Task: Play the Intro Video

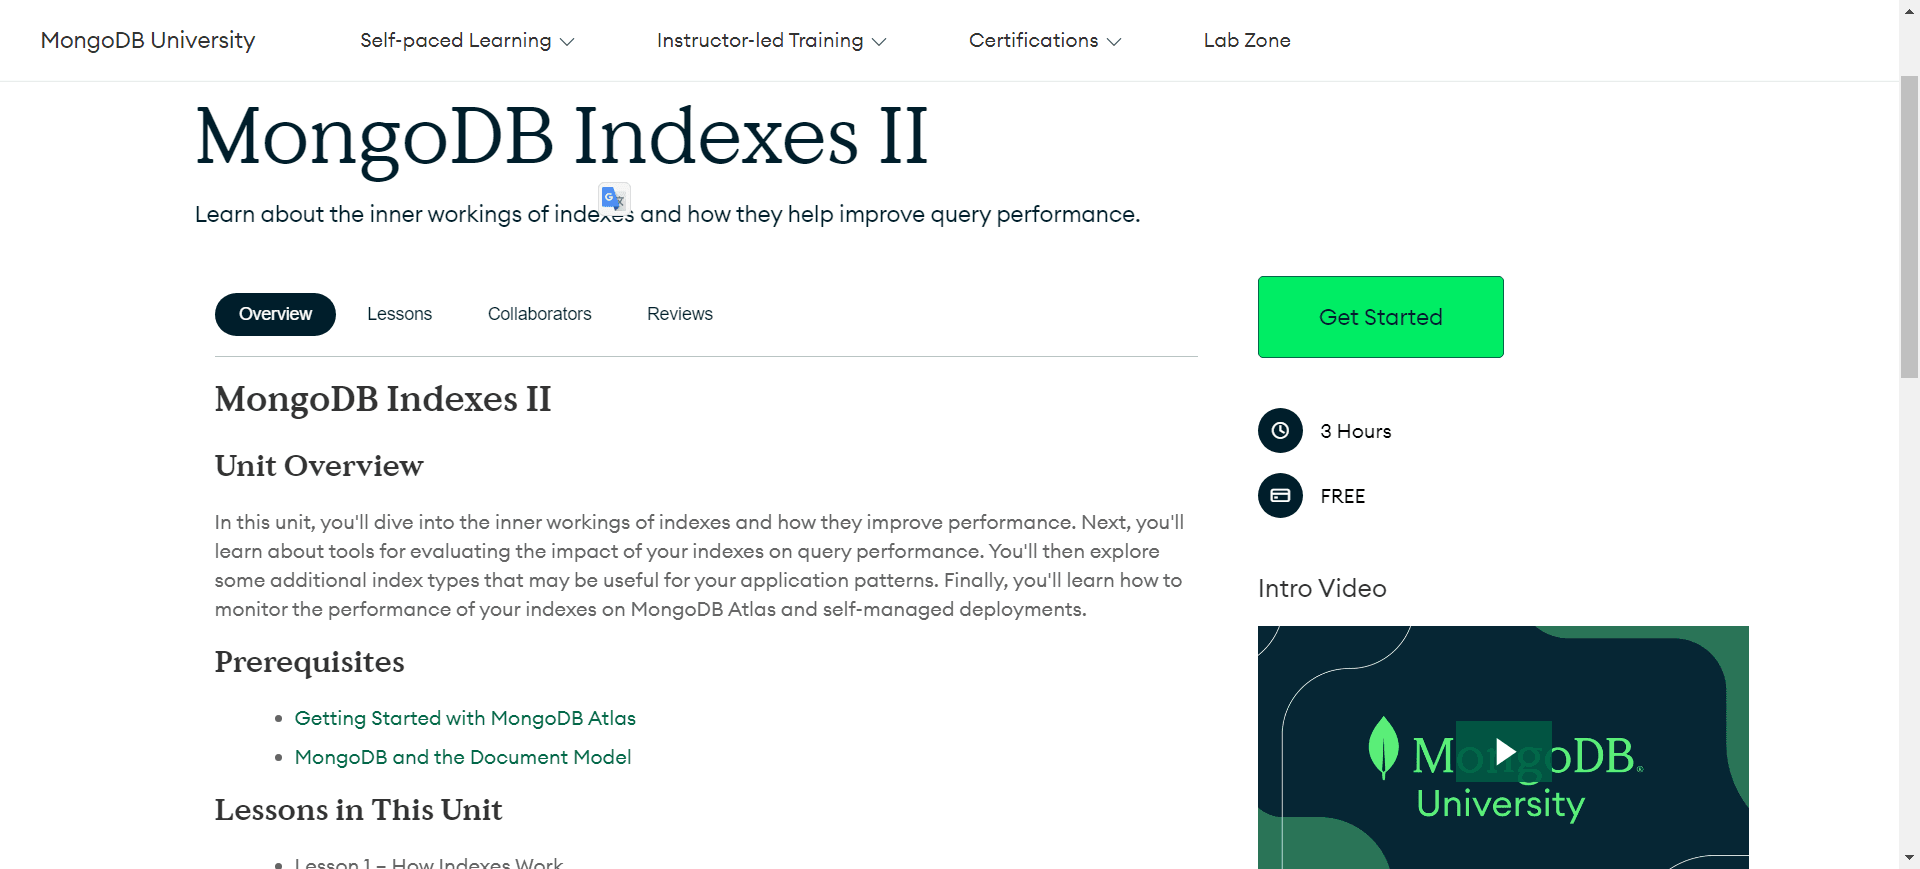Action: point(1504,751)
